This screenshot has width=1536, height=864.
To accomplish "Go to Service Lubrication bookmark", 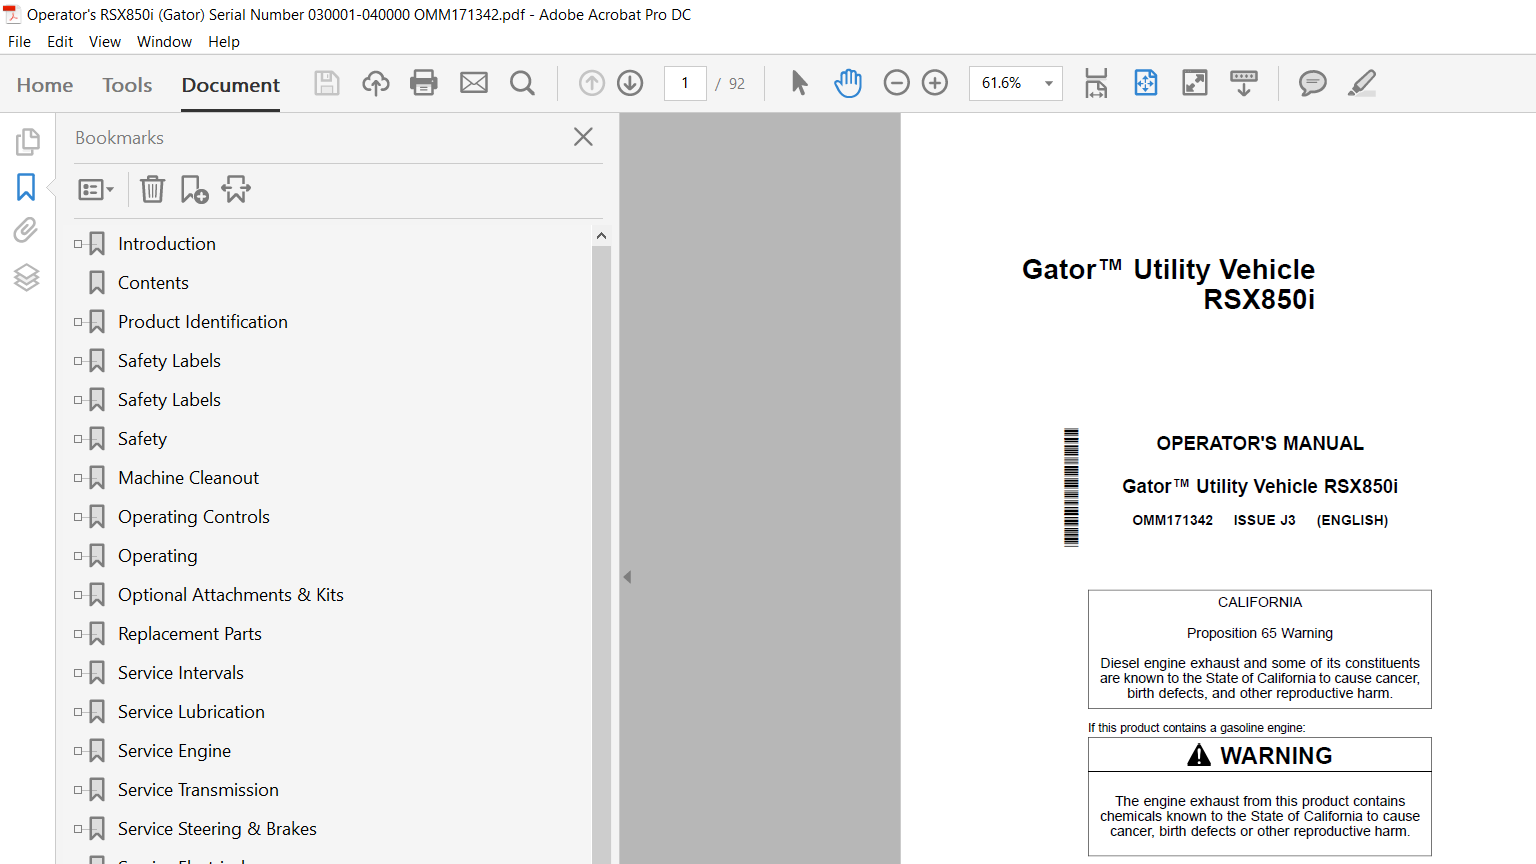I will (x=191, y=712).
